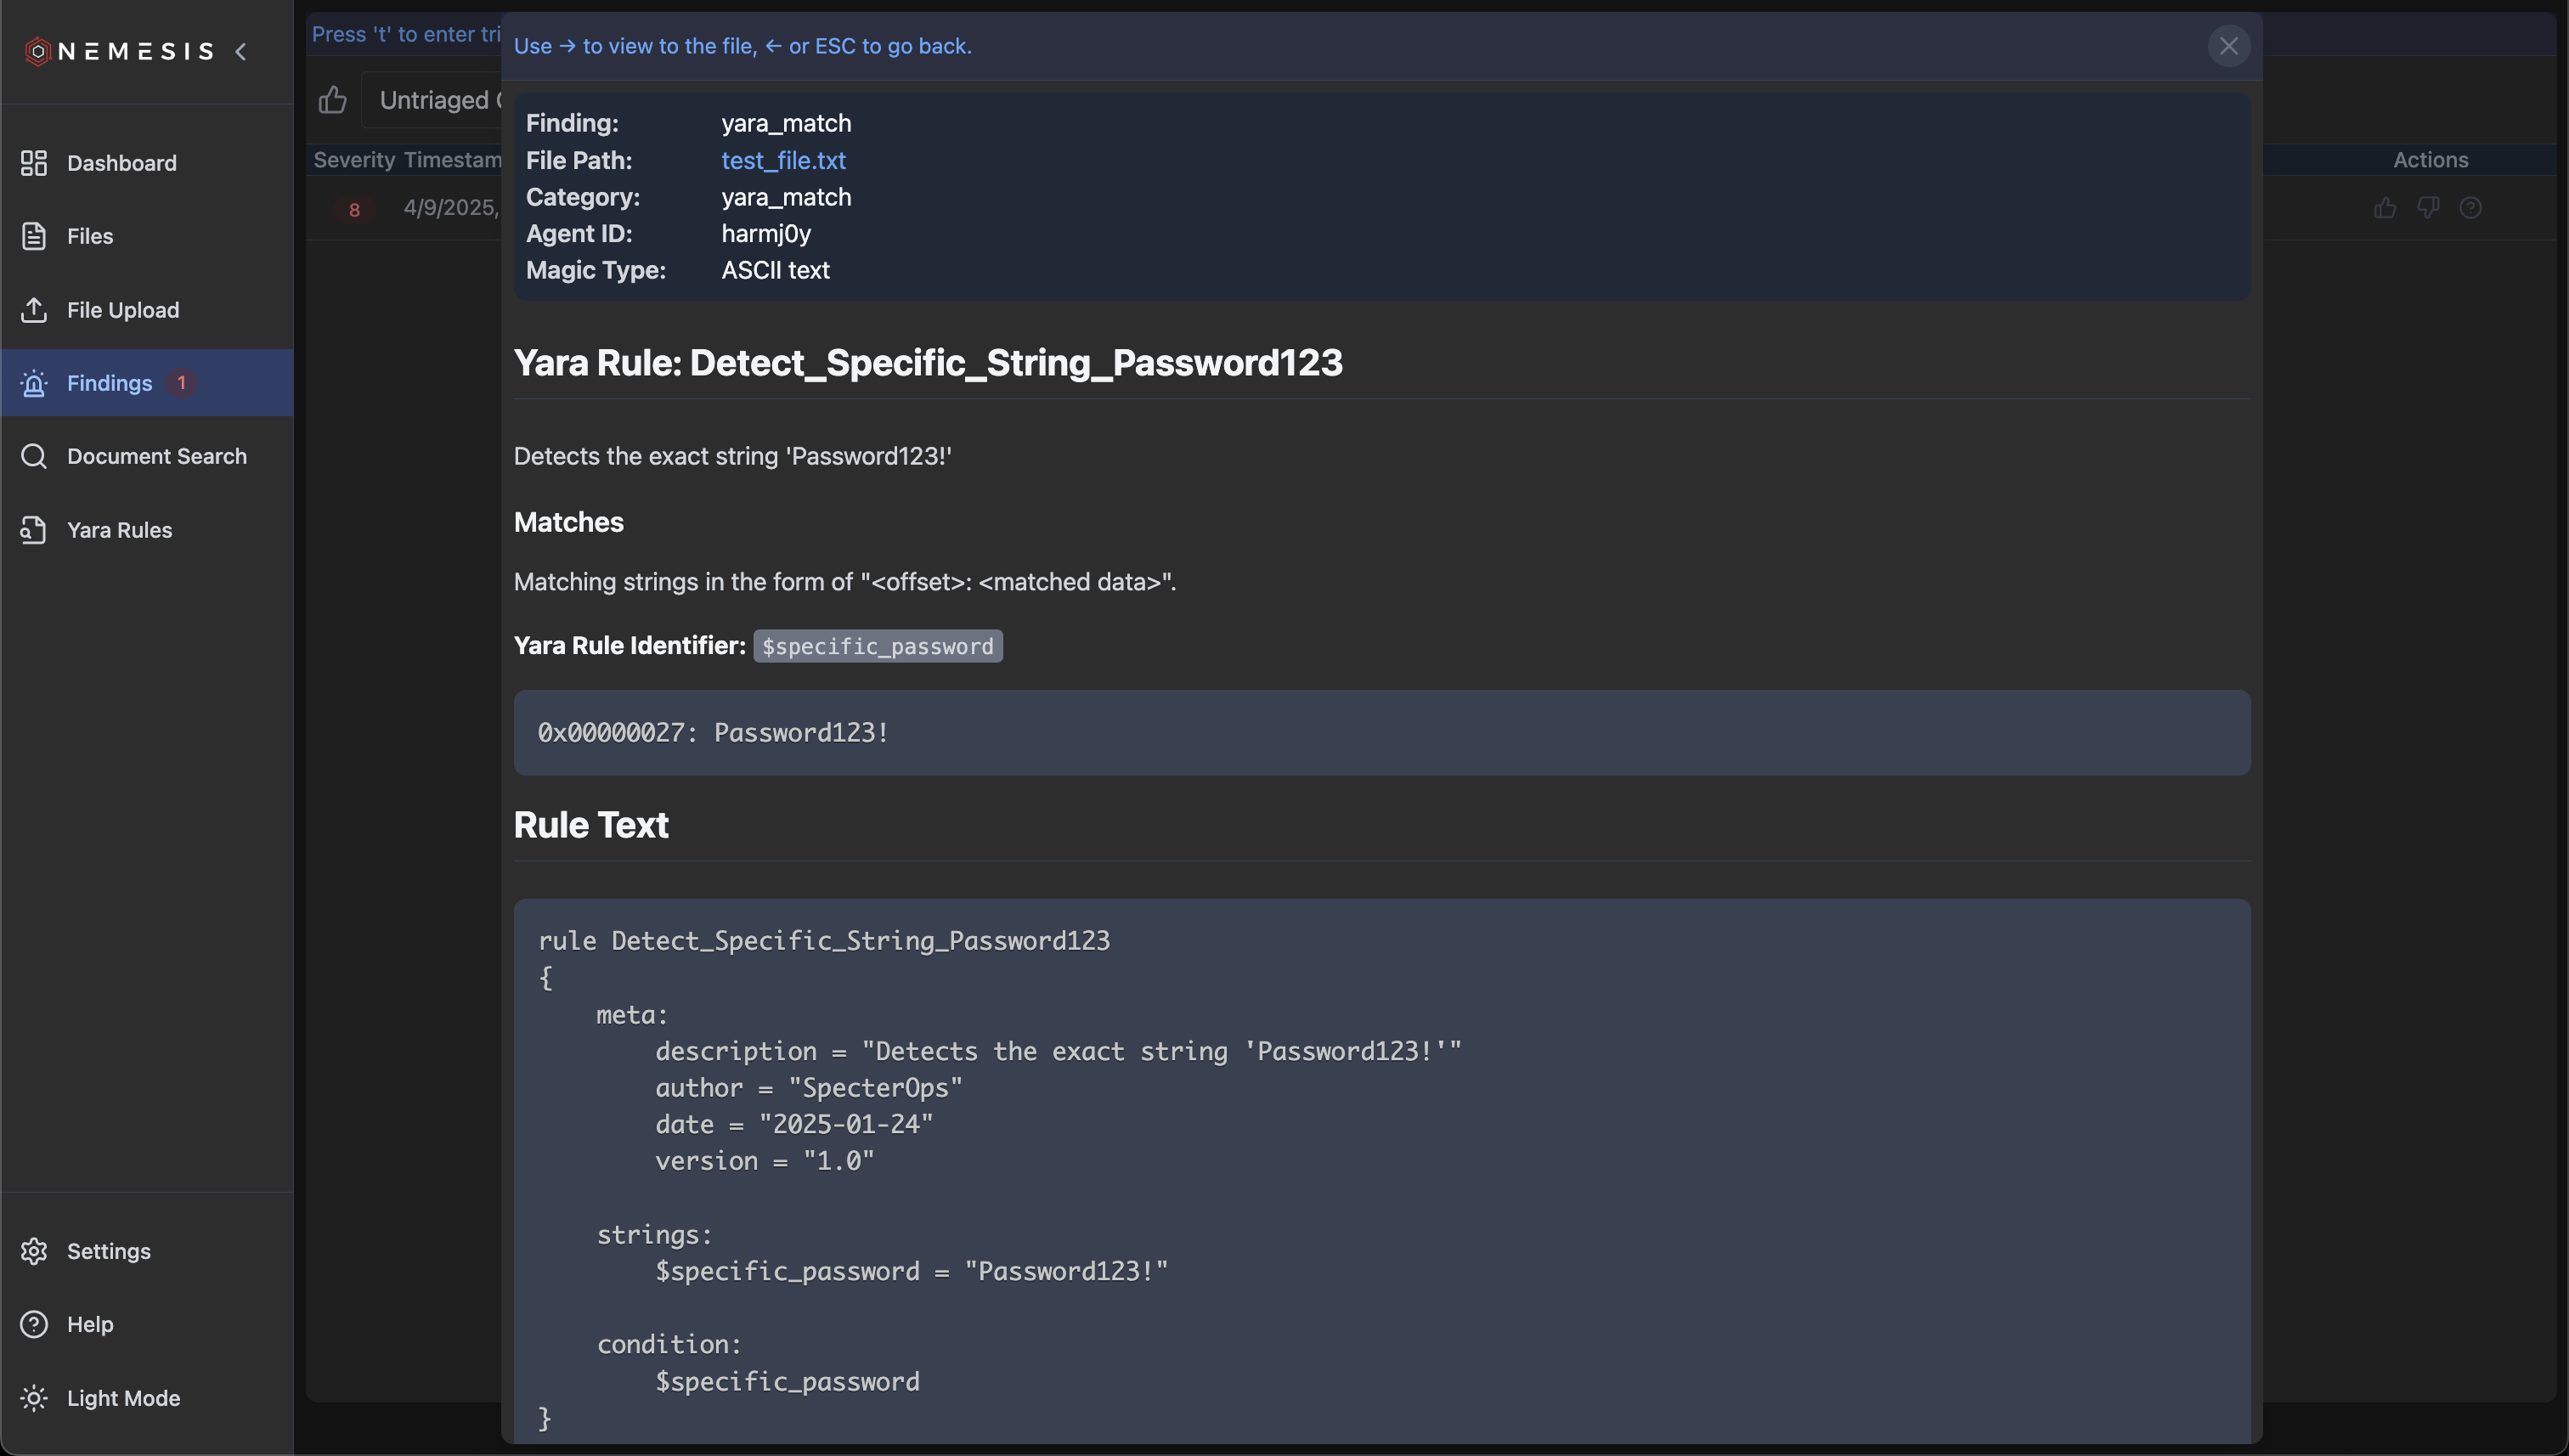The height and width of the screenshot is (1456, 2569).
Task: Click the $specific_password identifier tag
Action: tap(877, 646)
